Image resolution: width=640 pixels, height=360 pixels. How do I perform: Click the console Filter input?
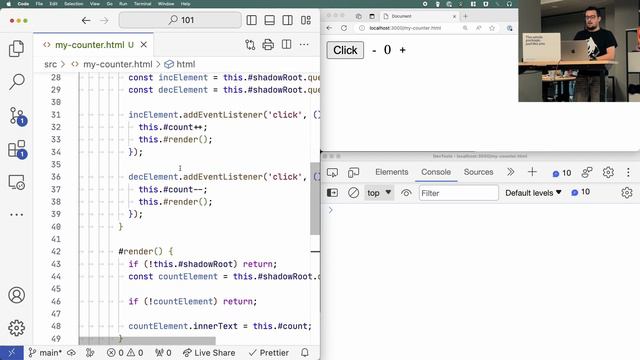(458, 193)
